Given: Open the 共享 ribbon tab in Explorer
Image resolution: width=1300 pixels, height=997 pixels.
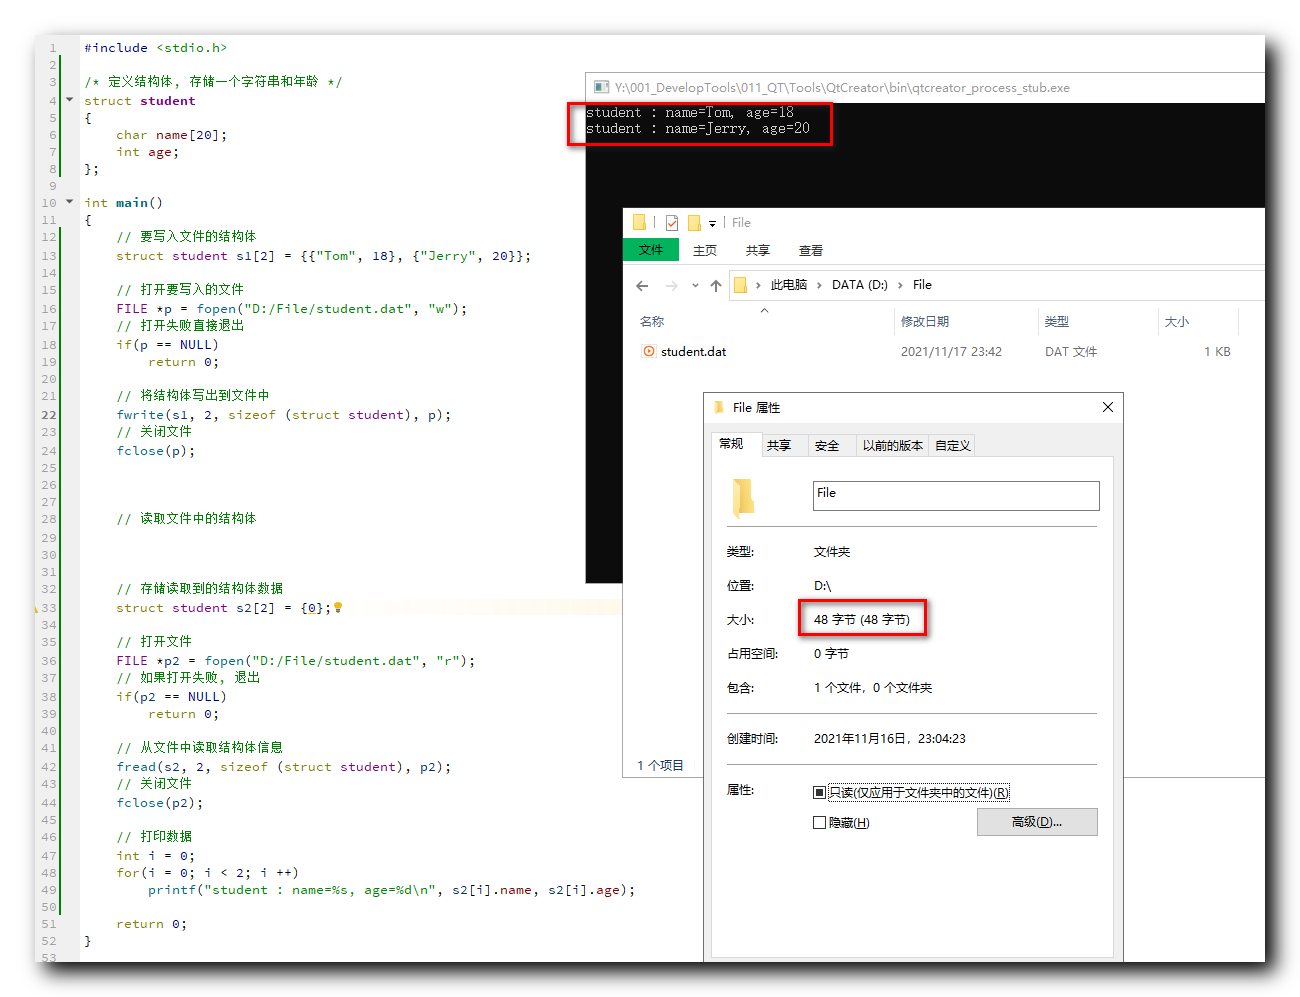Looking at the screenshot, I should click(x=758, y=250).
